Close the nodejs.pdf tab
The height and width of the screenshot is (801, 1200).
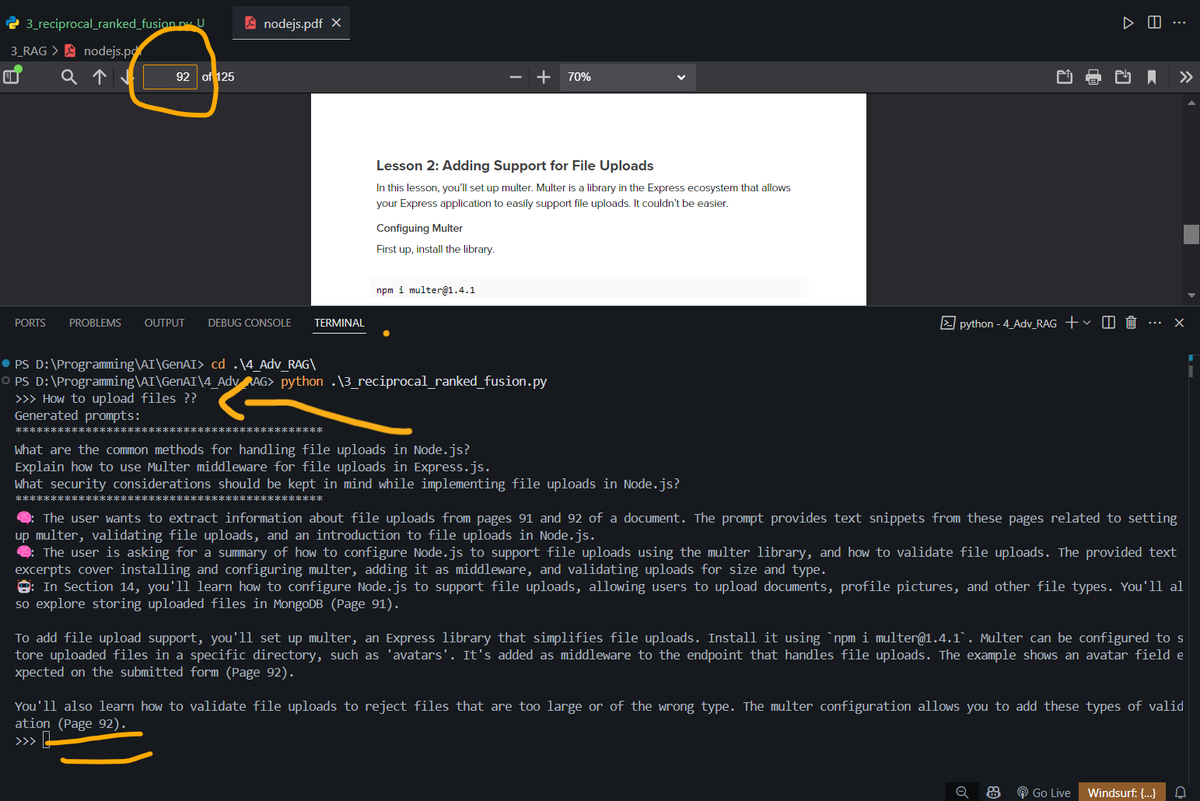coord(336,22)
